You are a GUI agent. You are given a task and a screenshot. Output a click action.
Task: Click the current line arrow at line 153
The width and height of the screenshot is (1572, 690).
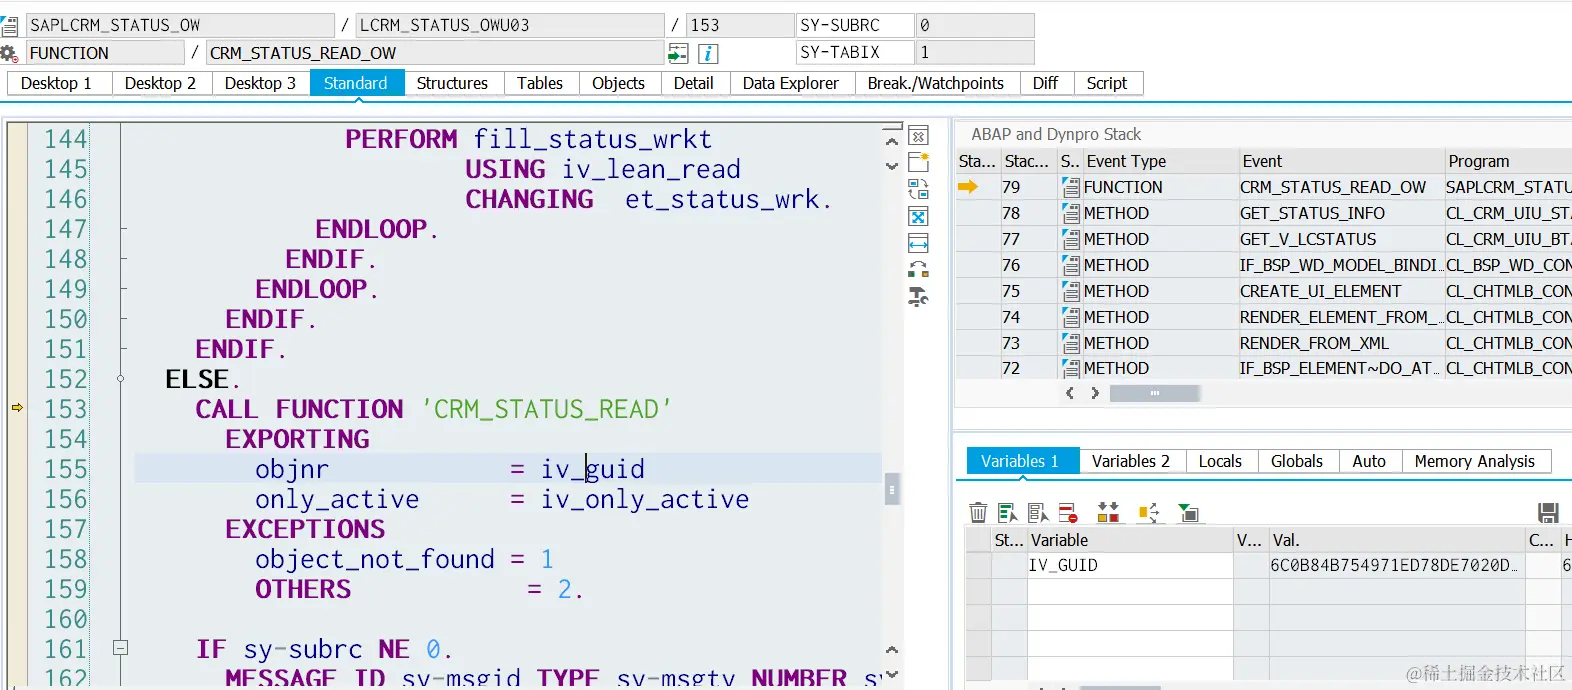17,408
